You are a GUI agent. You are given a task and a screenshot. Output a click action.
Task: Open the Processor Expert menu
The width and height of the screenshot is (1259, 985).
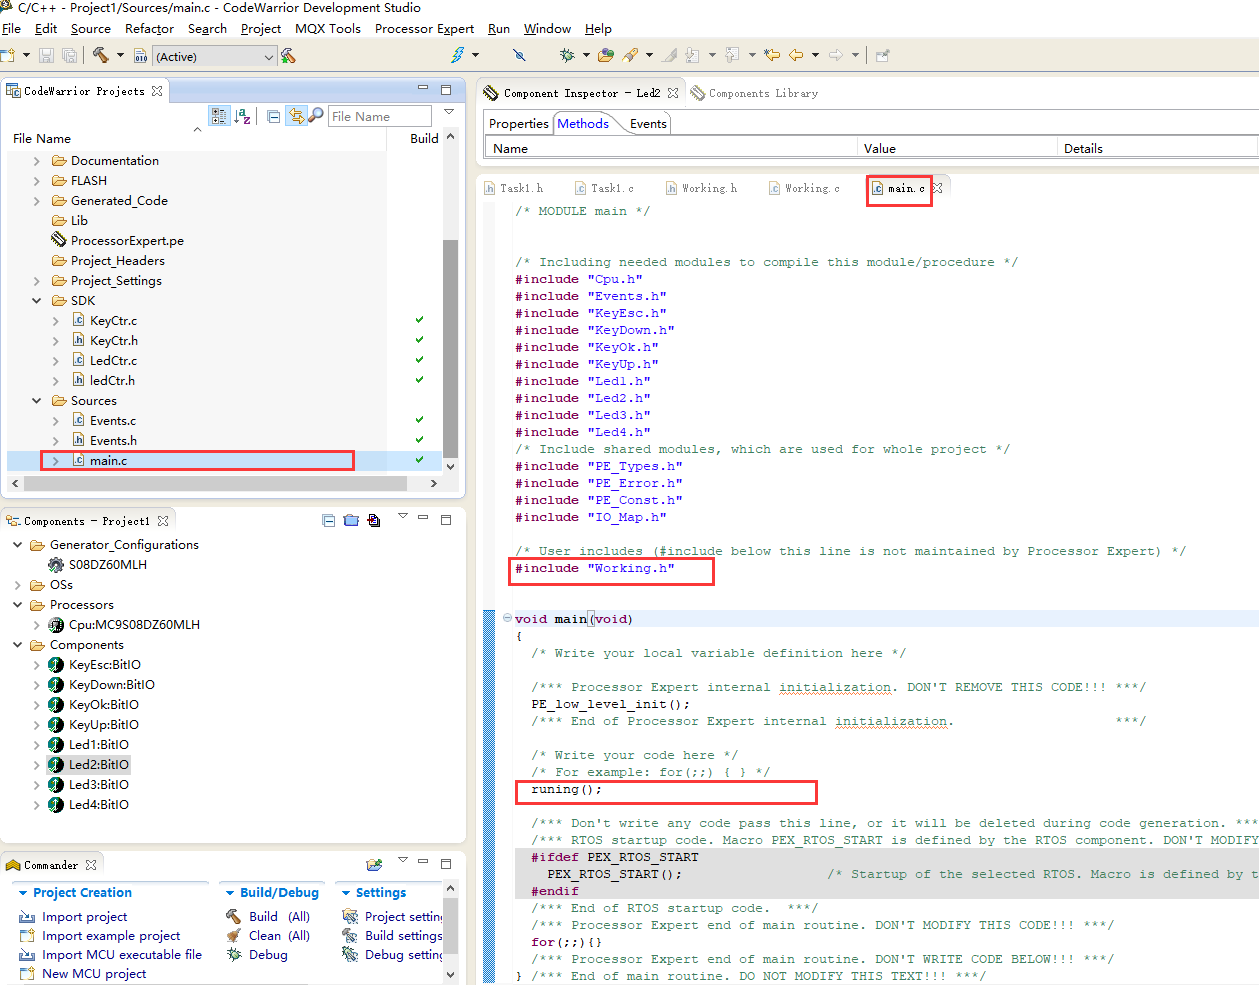coord(424,29)
